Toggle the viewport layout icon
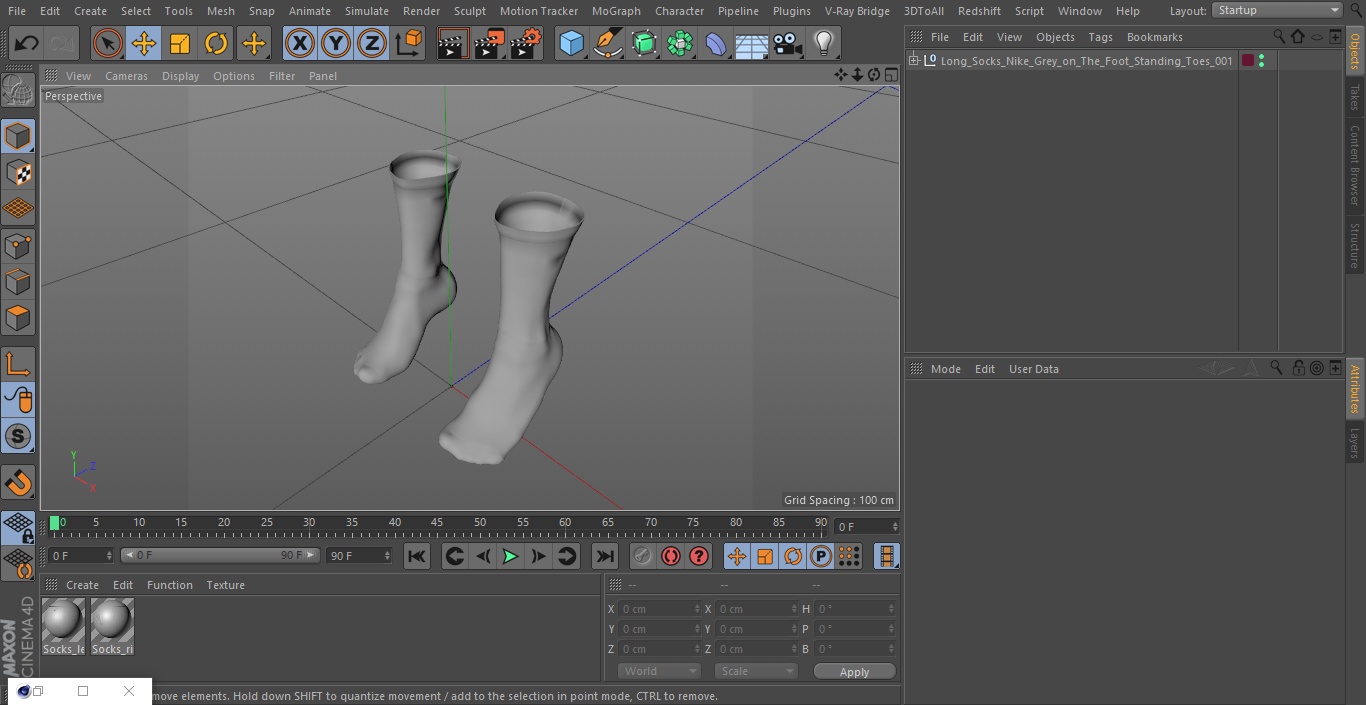The image size is (1366, 705). (x=891, y=75)
